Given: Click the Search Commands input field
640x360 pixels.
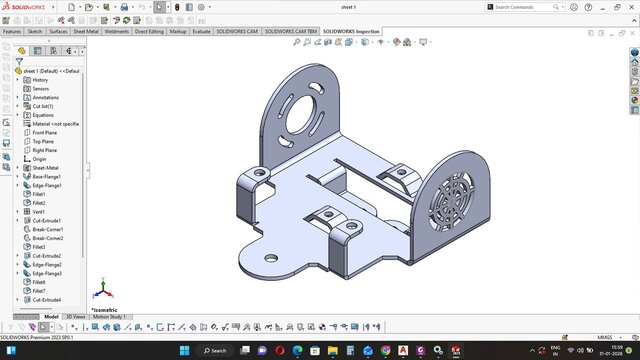Looking at the screenshot, I should pyautogui.click(x=522, y=7).
